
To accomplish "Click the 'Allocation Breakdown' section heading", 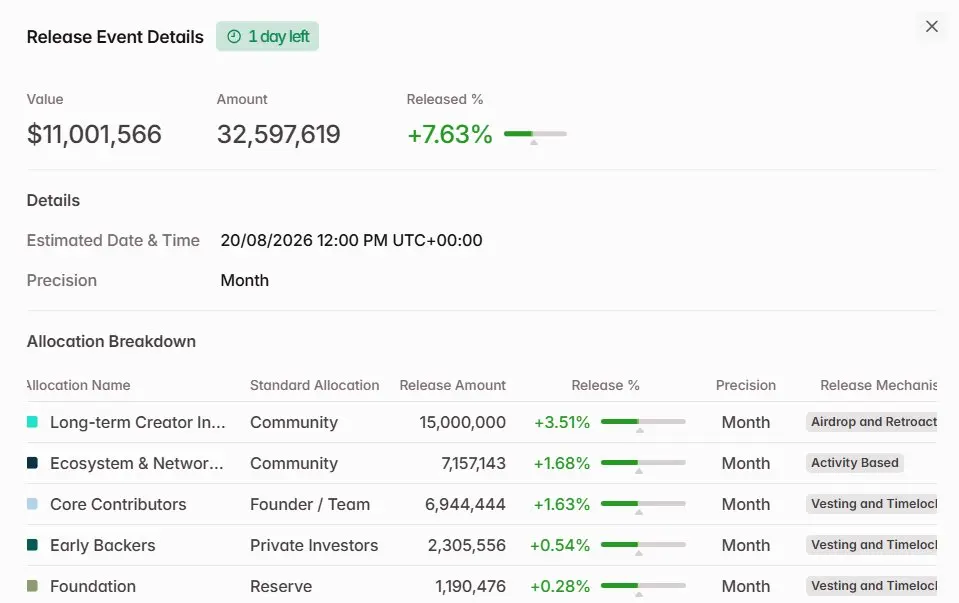I will click(111, 341).
